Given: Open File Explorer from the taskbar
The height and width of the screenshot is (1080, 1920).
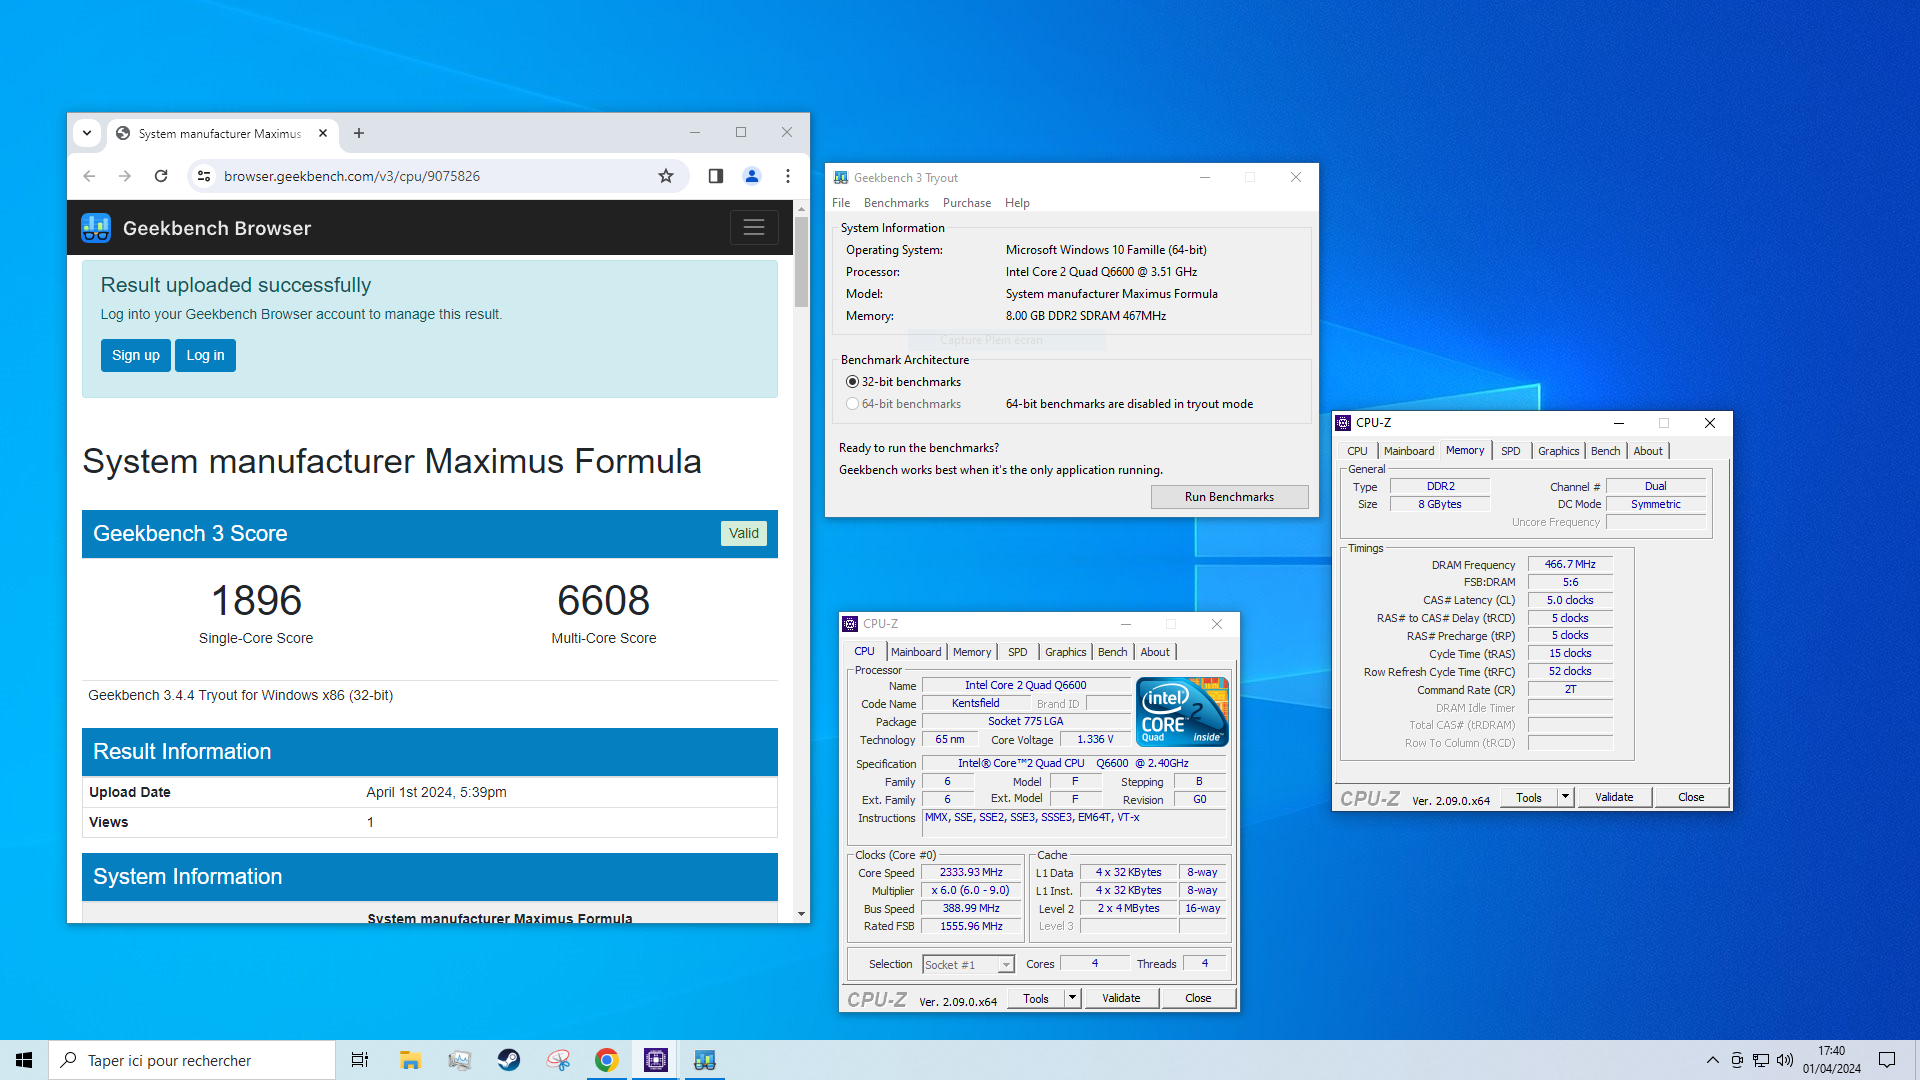Looking at the screenshot, I should coord(410,1060).
